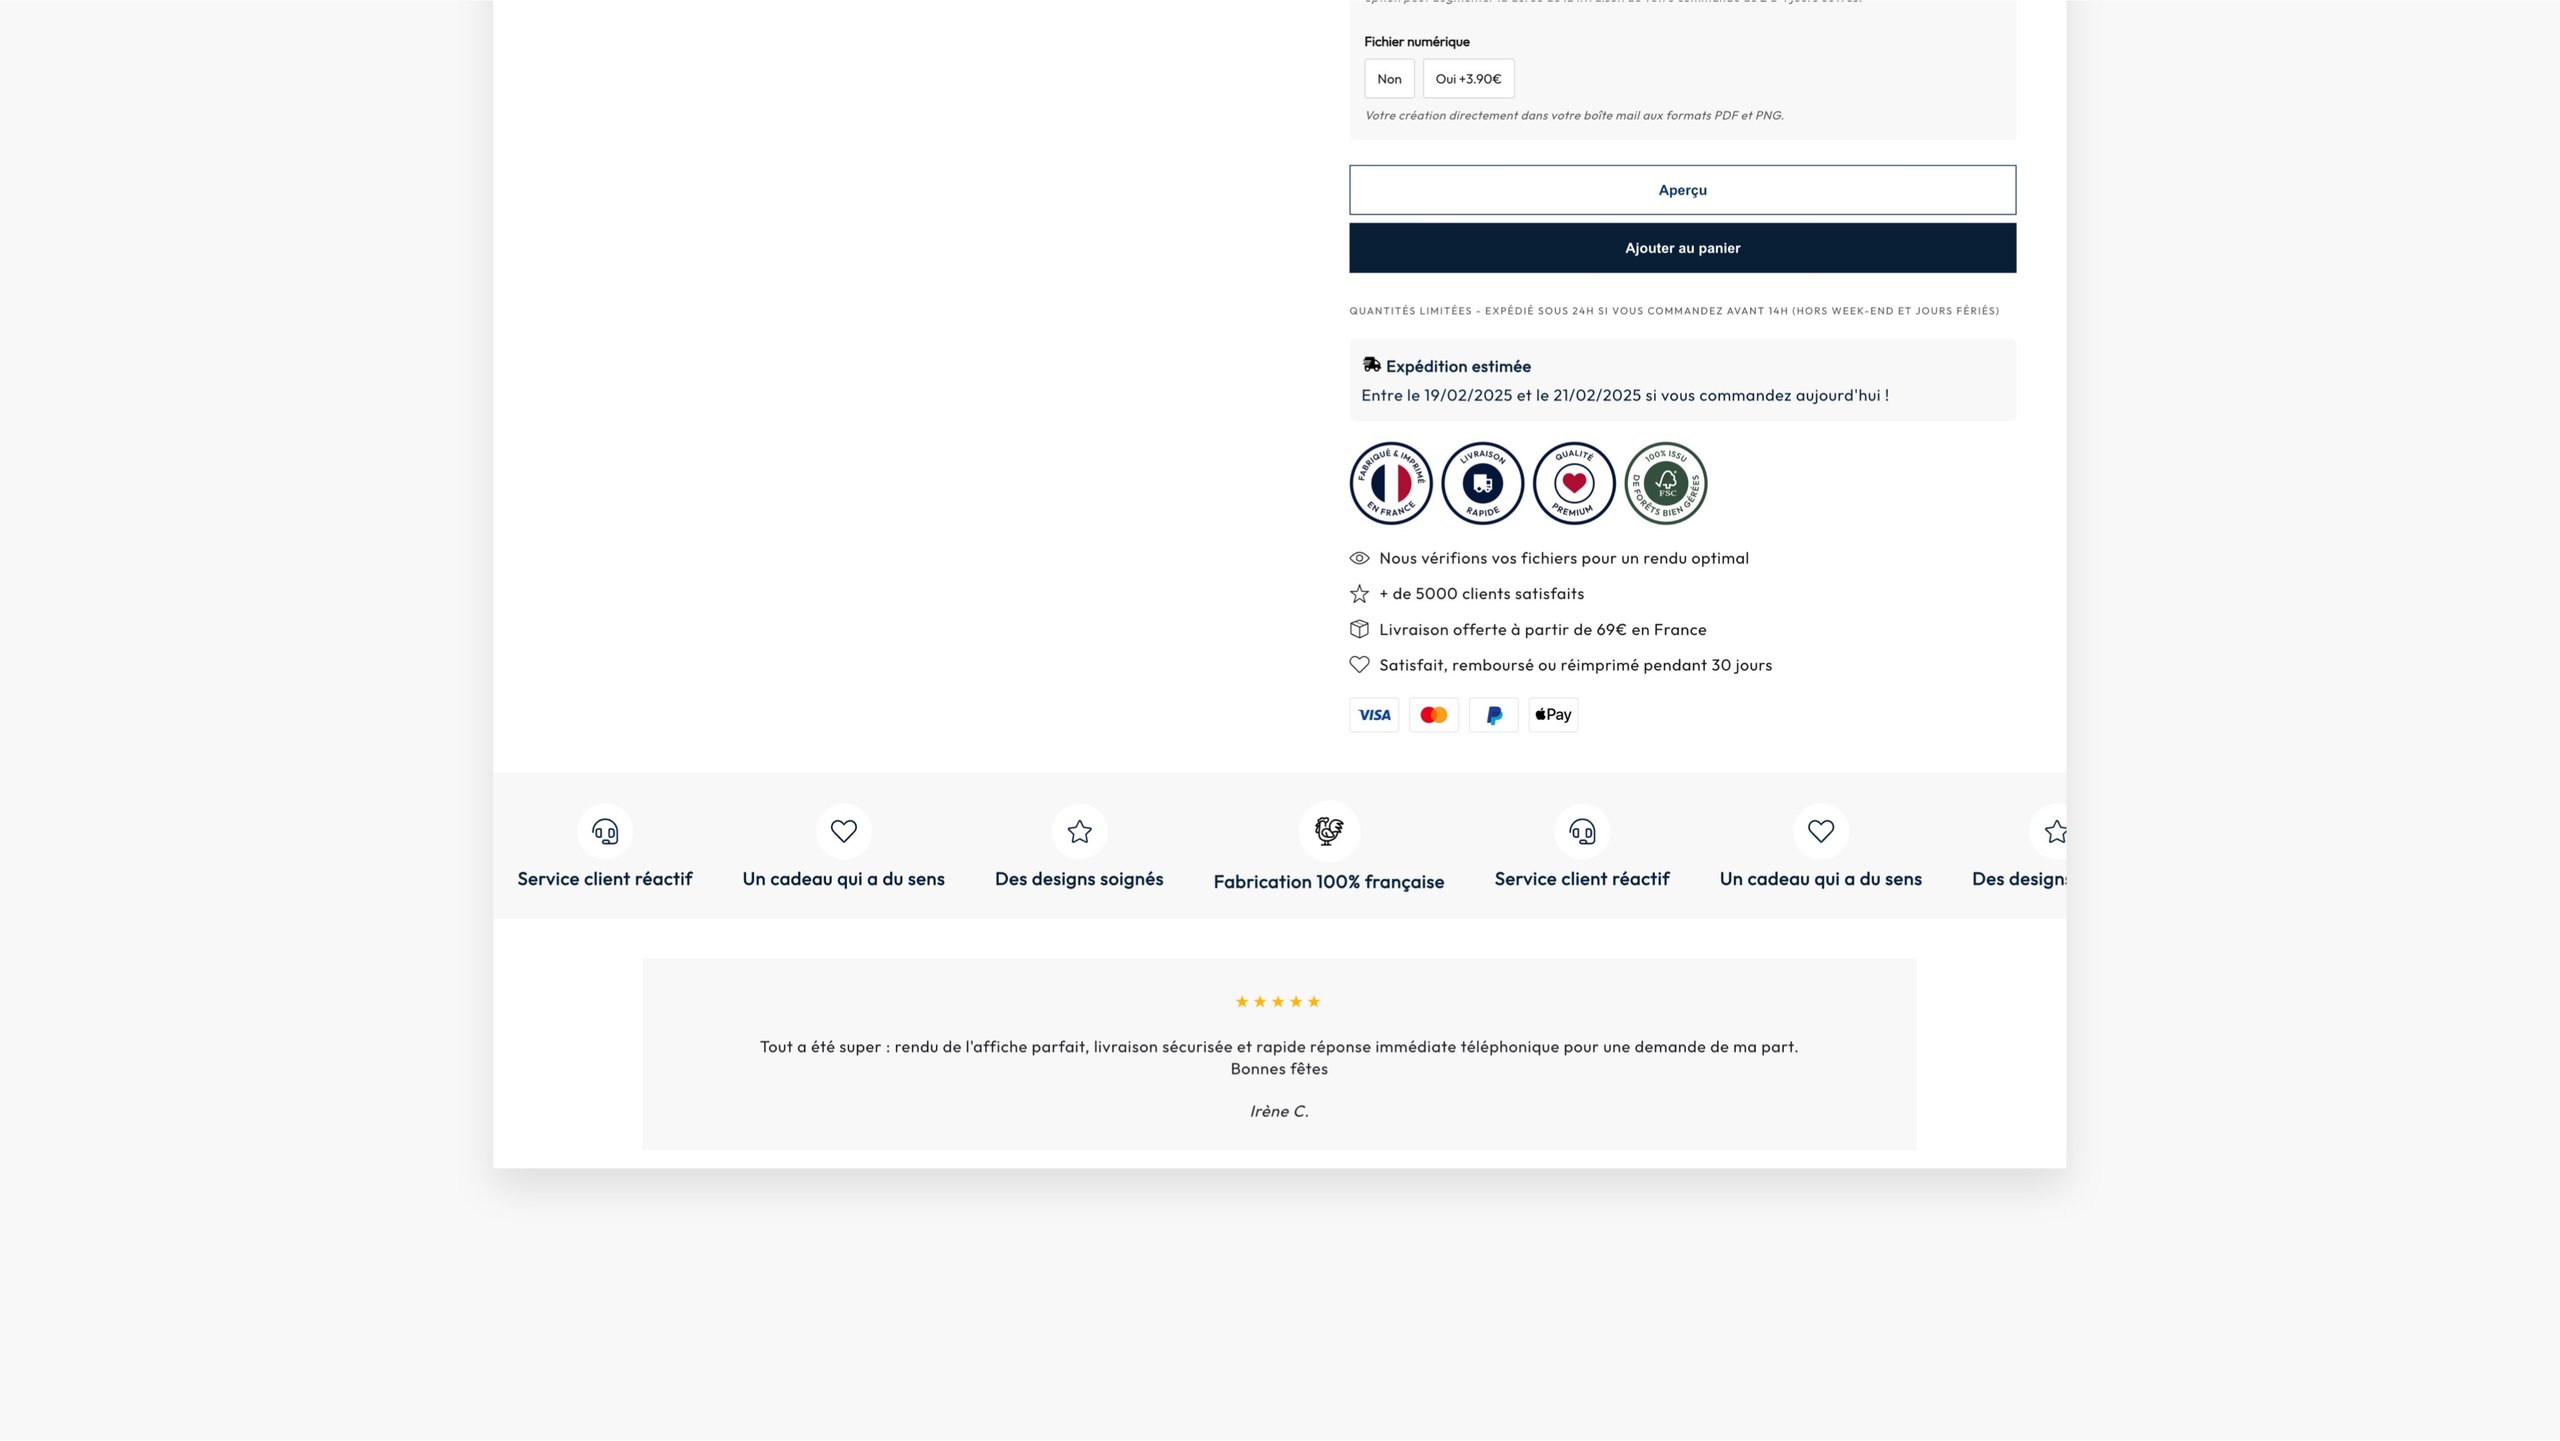This screenshot has width=2560, height=1441.
Task: Click the rooster Fabrication 100% française icon
Action: 1328,831
